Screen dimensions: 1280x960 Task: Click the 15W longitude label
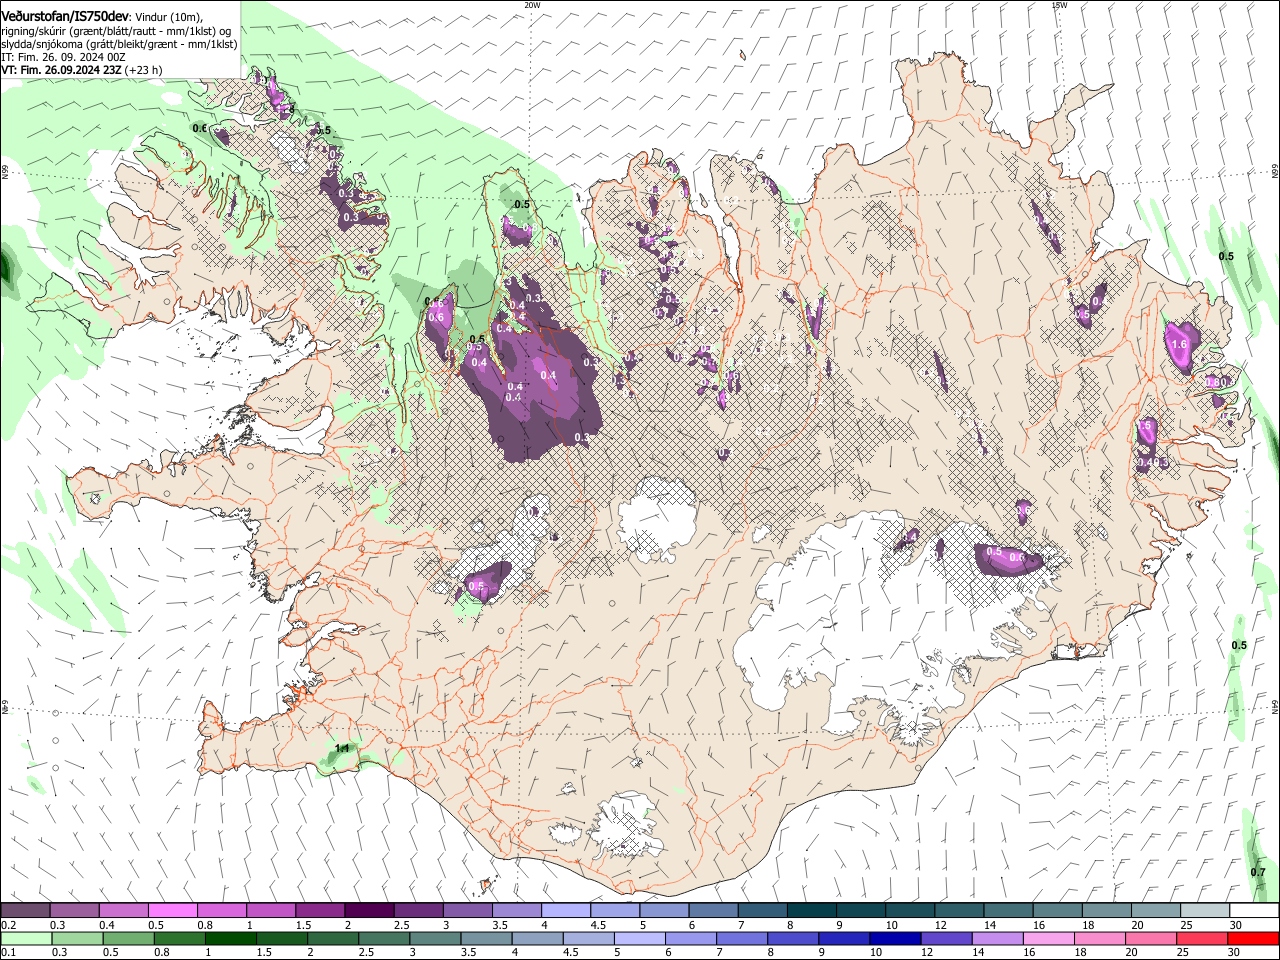(1059, 5)
